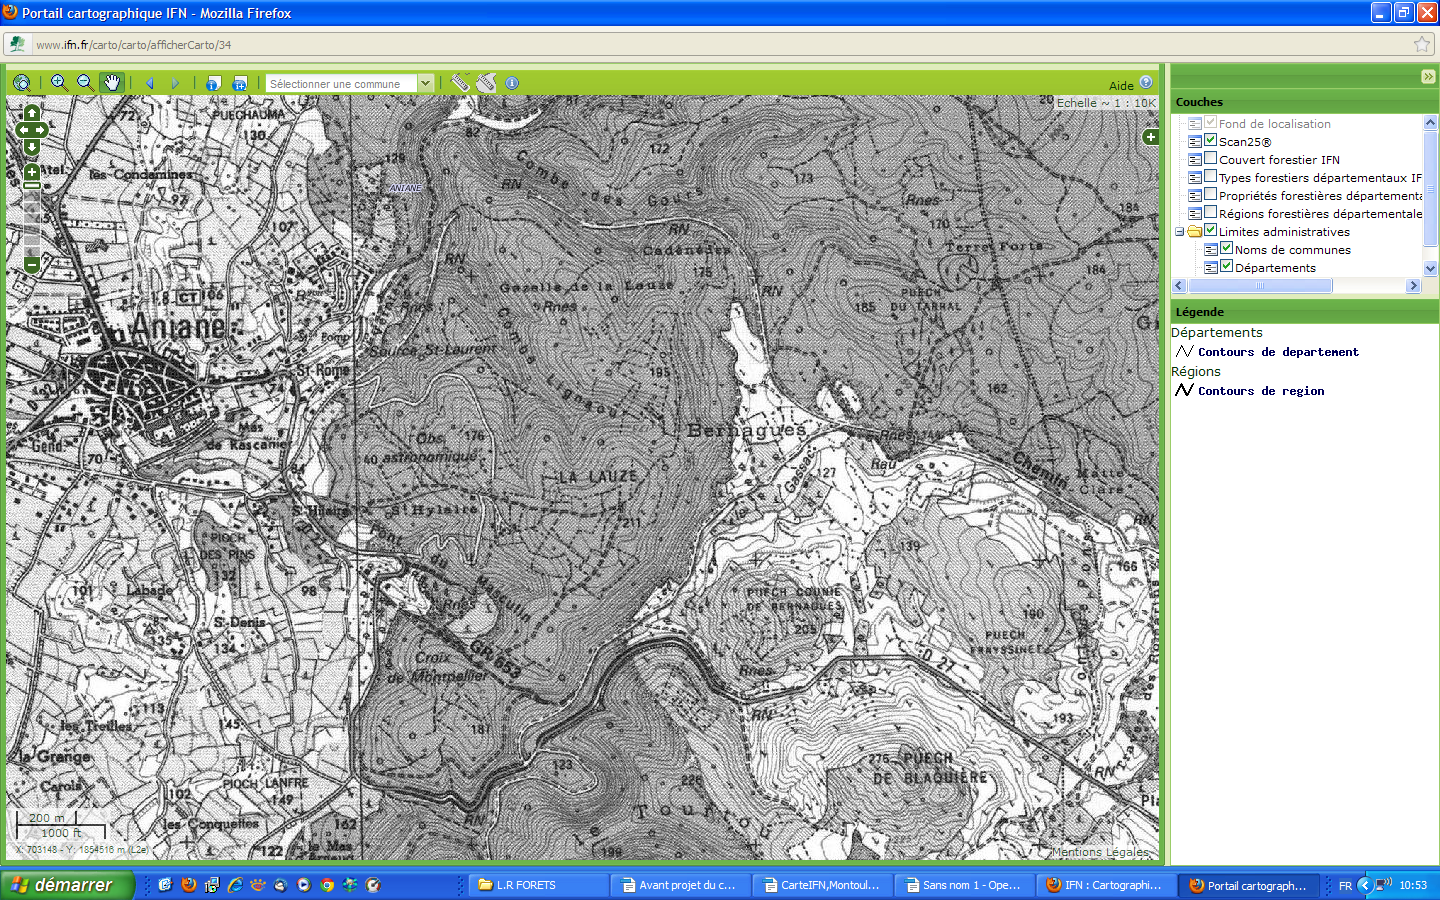Screen dimensions: 1440x900
Task: Click the round info icon in the toolbar
Action: coord(512,83)
